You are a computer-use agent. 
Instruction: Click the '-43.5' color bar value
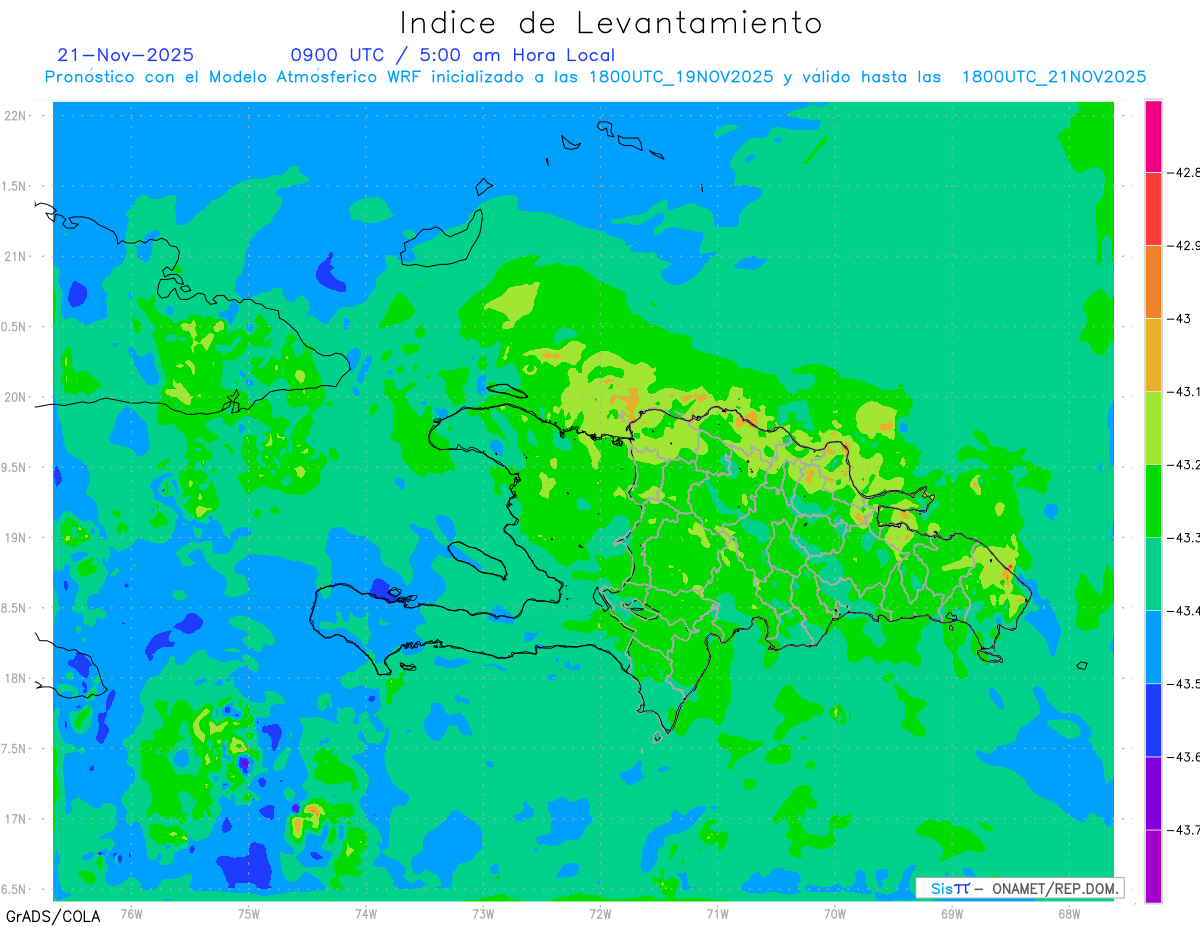pyautogui.click(x=1182, y=684)
